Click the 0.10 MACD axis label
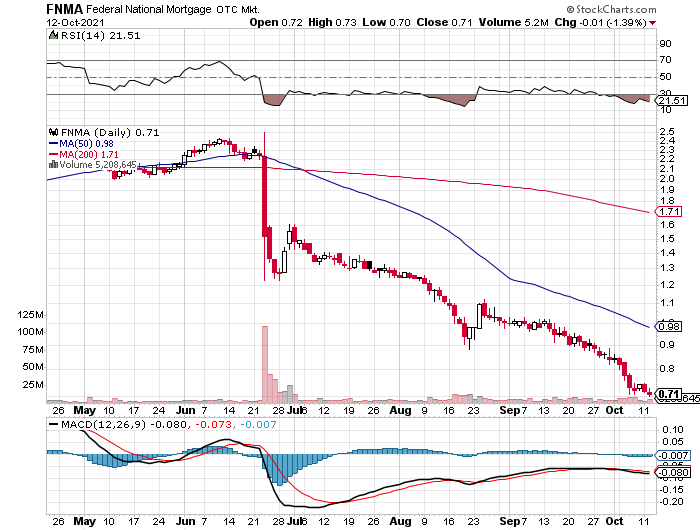The image size is (700, 530). click(673, 430)
